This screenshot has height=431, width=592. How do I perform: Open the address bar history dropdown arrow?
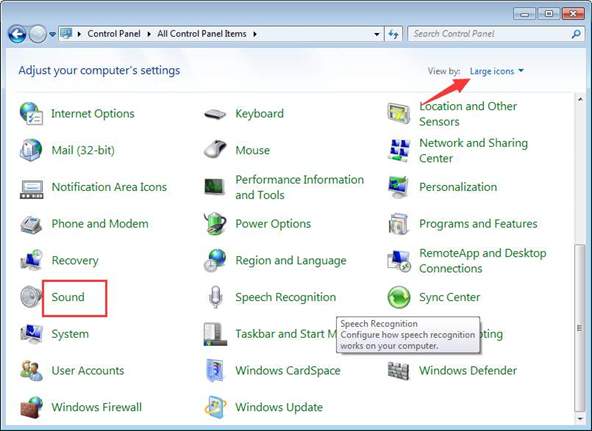pyautogui.click(x=376, y=34)
